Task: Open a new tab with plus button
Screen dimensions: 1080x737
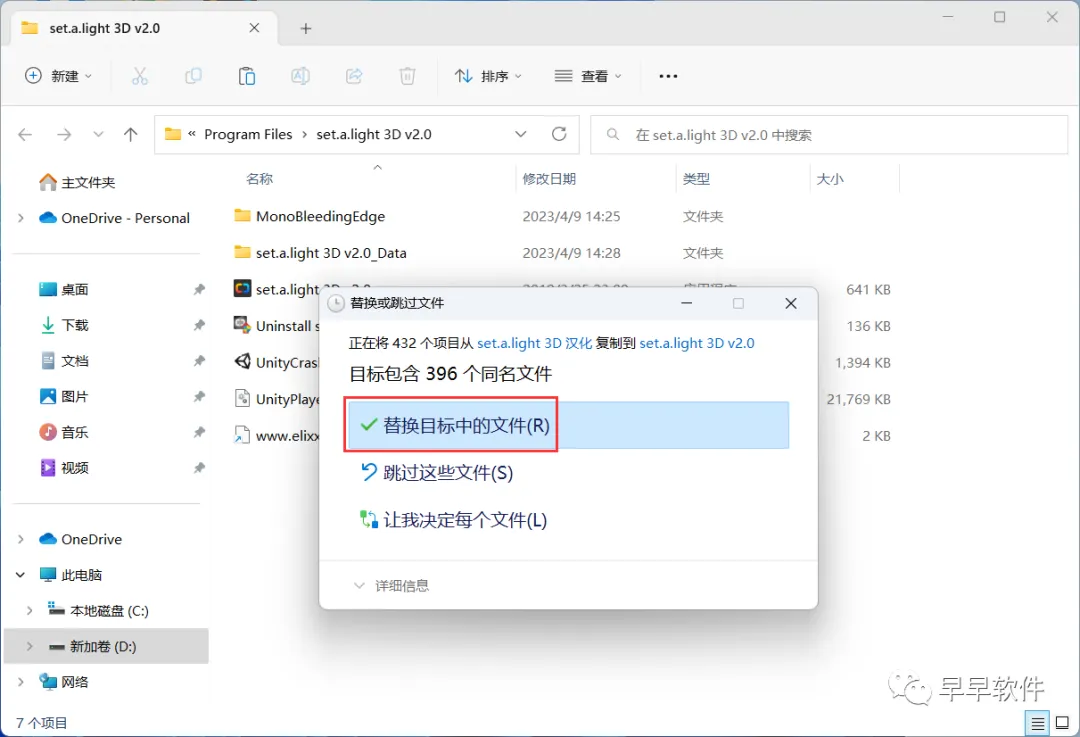Action: coord(306,28)
